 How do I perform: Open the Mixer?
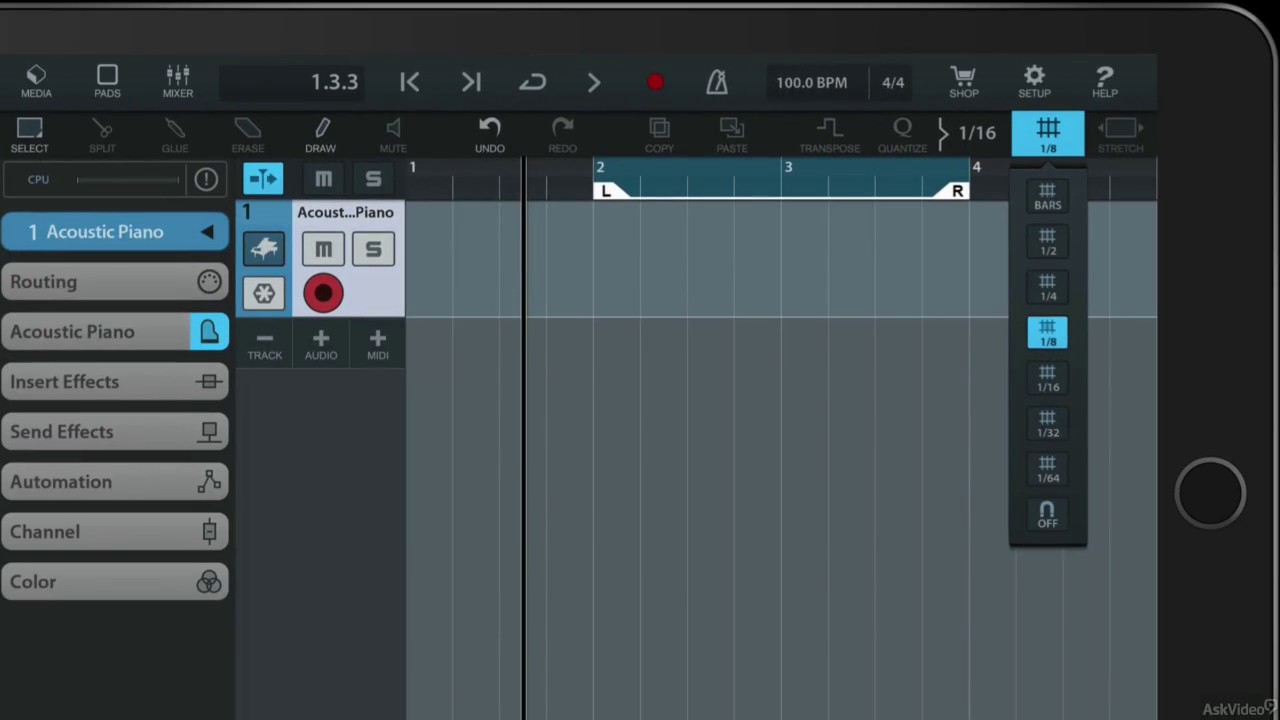coord(178,82)
